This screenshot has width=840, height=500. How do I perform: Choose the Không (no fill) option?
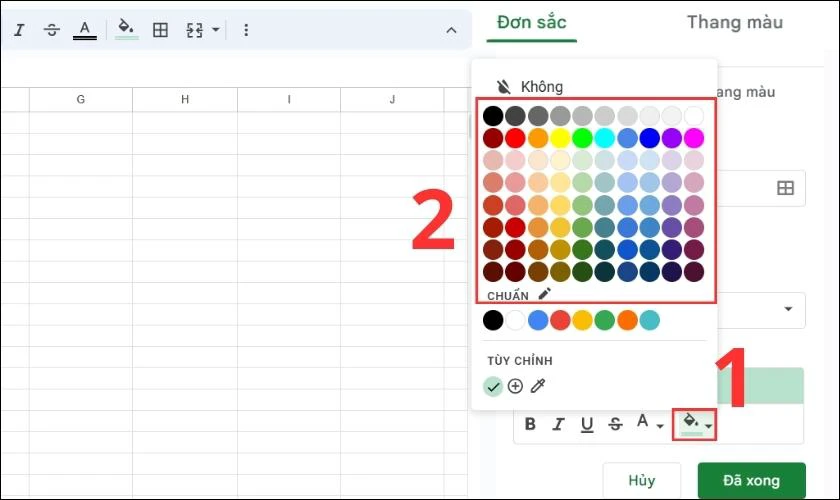[530, 86]
